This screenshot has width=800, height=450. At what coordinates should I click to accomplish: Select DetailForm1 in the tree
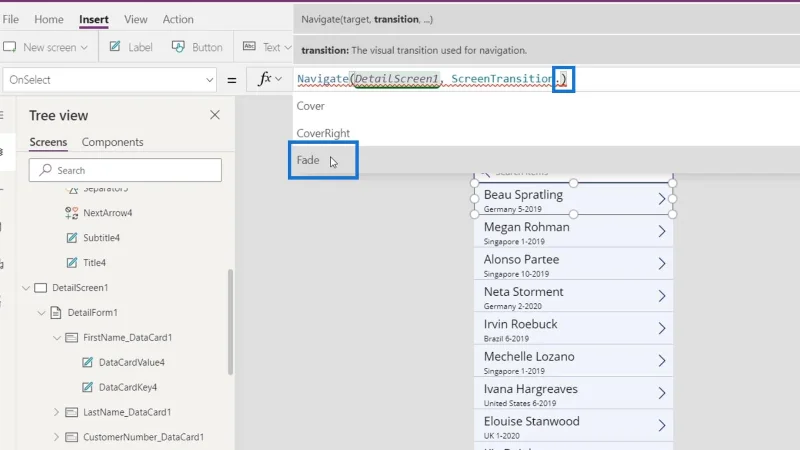(x=92, y=312)
